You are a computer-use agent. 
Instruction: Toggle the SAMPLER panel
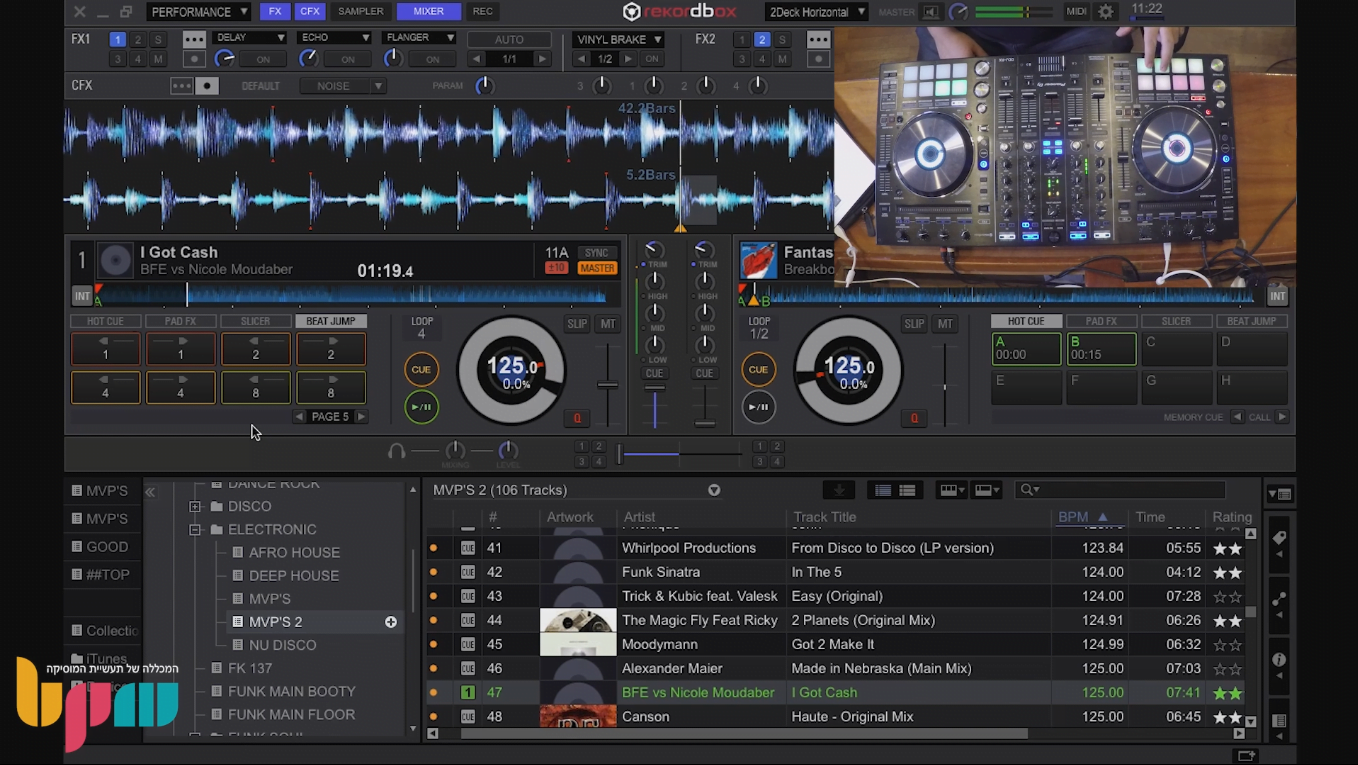pos(361,12)
